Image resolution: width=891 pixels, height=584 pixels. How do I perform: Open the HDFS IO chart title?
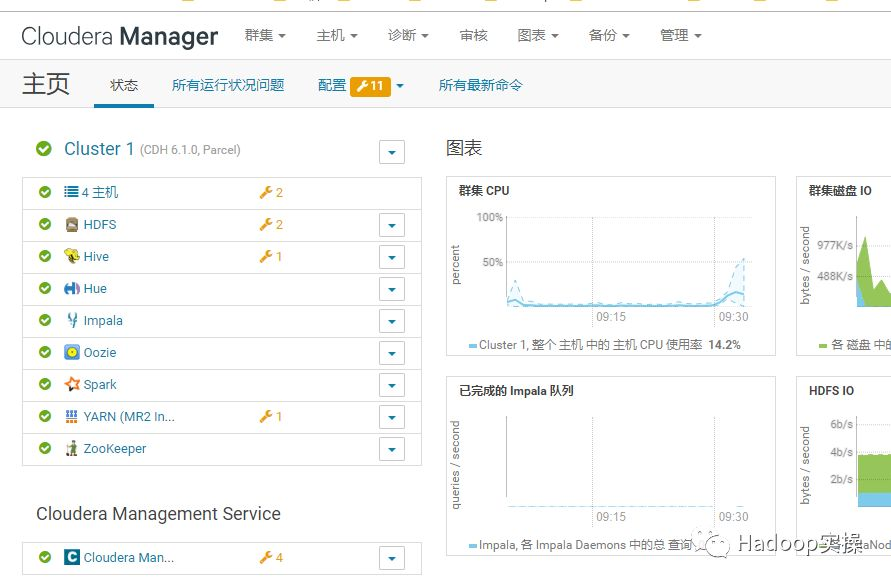coord(831,391)
